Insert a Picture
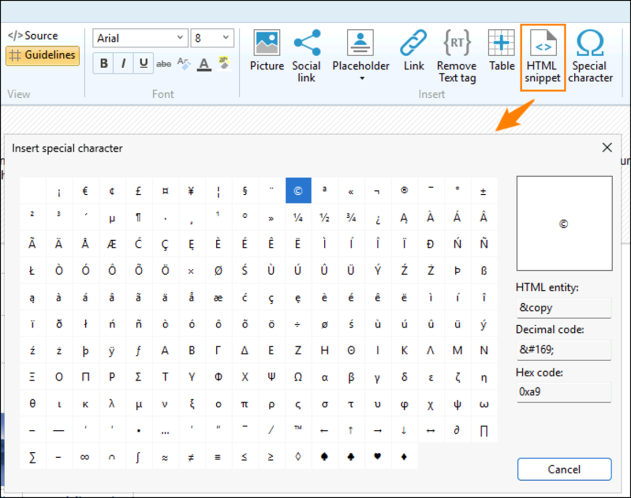Viewport: 631px width, 498px height. point(267,50)
